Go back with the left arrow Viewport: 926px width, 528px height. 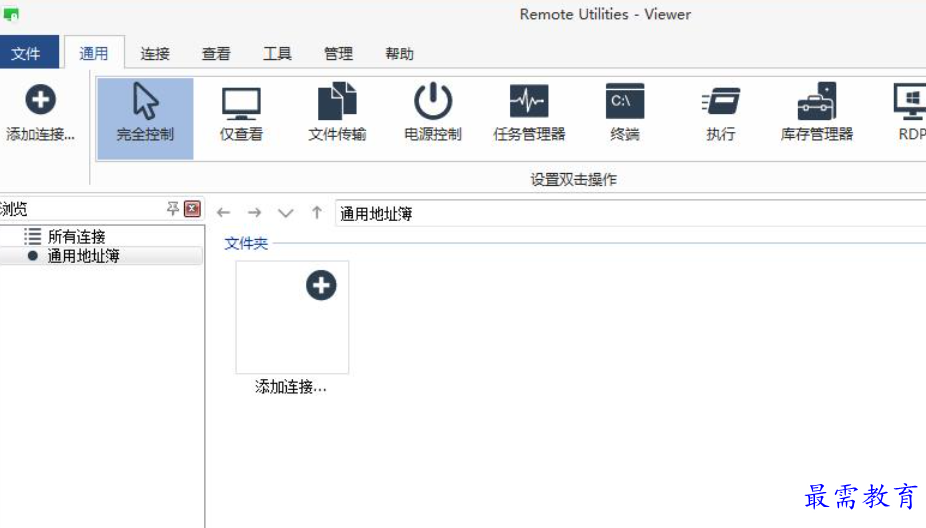coord(223,213)
